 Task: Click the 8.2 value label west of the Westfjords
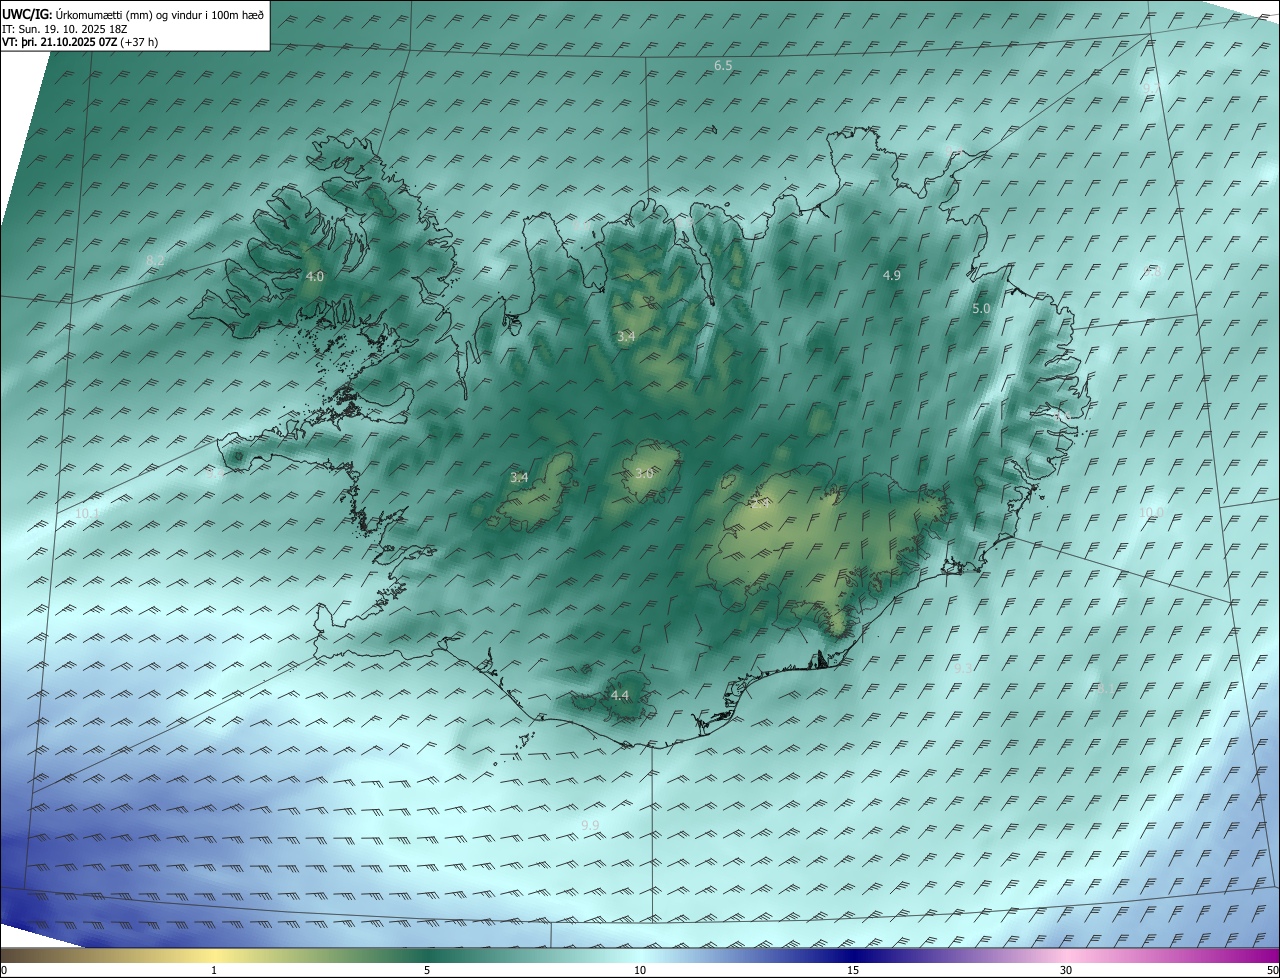(155, 262)
